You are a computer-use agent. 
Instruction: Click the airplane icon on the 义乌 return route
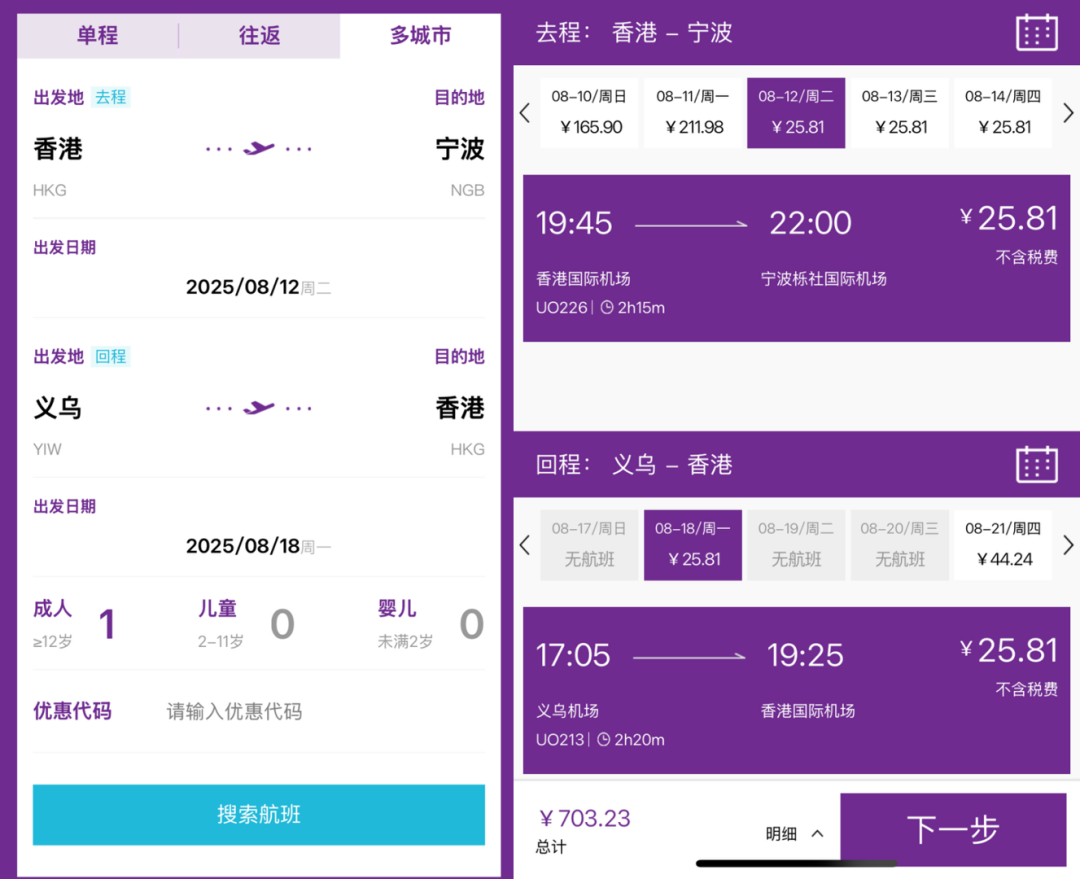259,406
